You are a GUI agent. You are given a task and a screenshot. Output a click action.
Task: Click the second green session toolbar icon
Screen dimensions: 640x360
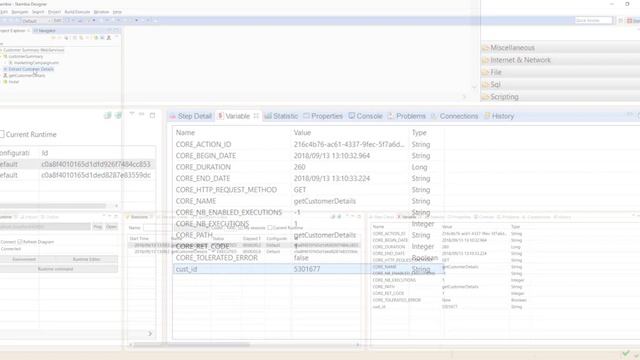tap(118, 116)
